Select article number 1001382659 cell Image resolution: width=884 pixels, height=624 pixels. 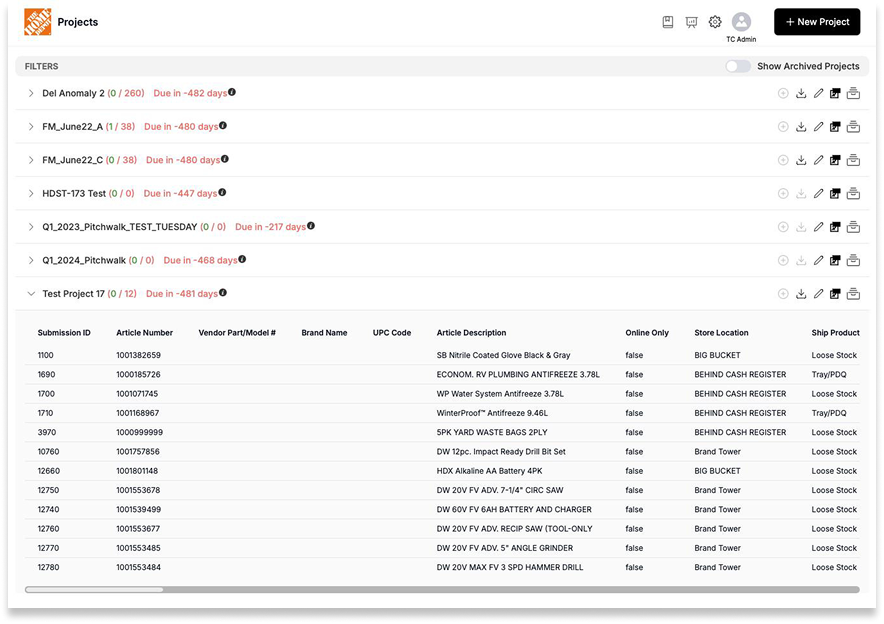pos(138,355)
